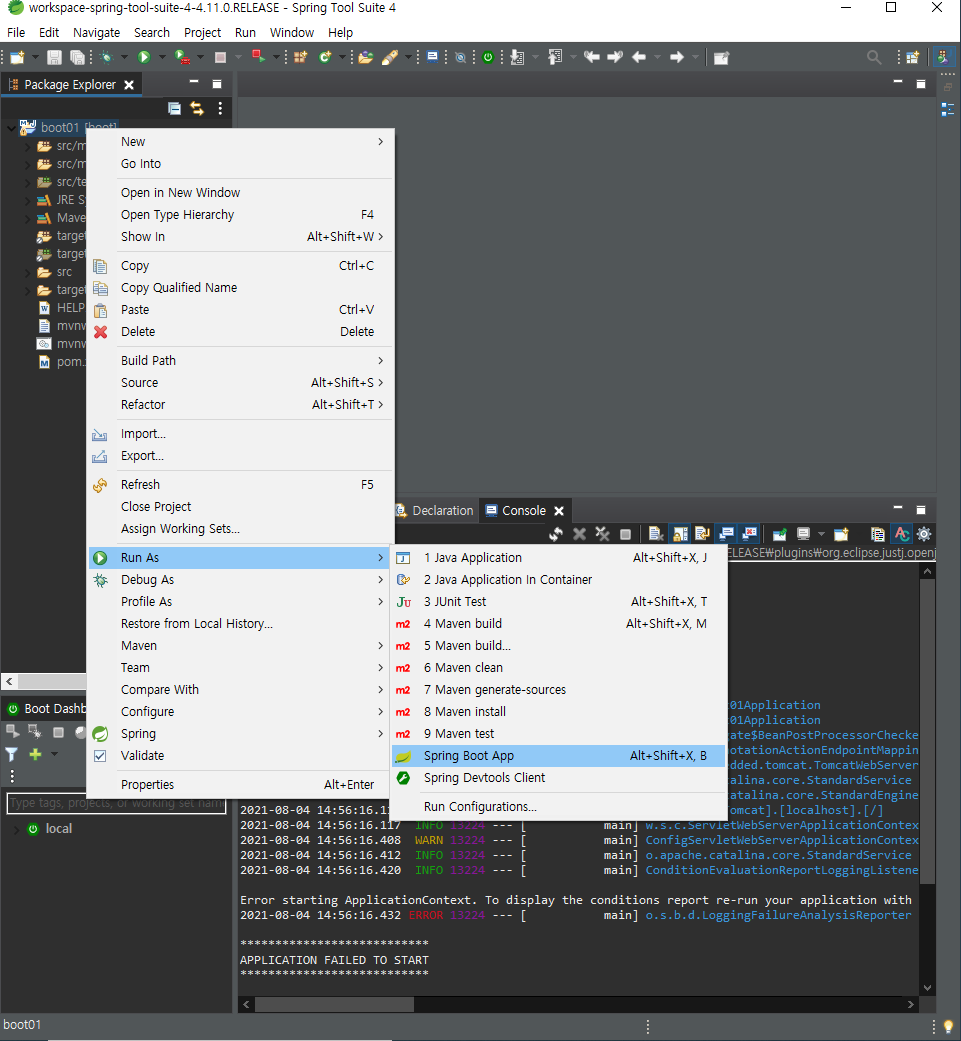Click the green Run toolbar icon

(143, 58)
